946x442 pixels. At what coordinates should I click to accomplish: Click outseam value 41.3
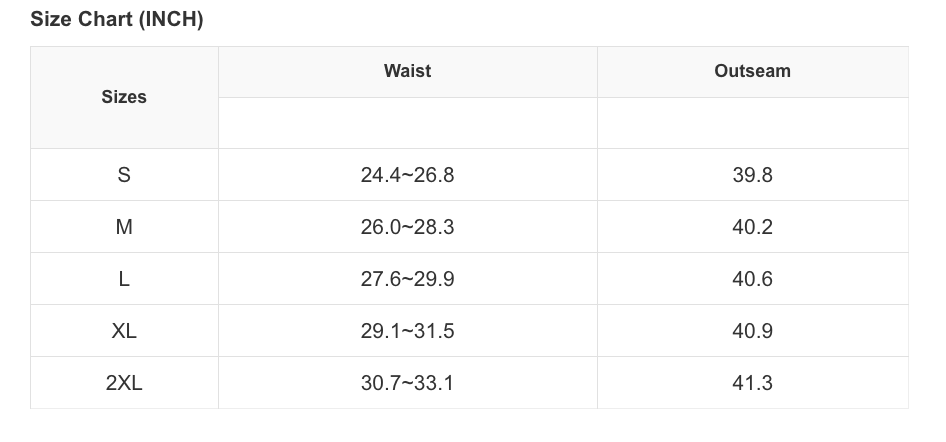(752, 383)
